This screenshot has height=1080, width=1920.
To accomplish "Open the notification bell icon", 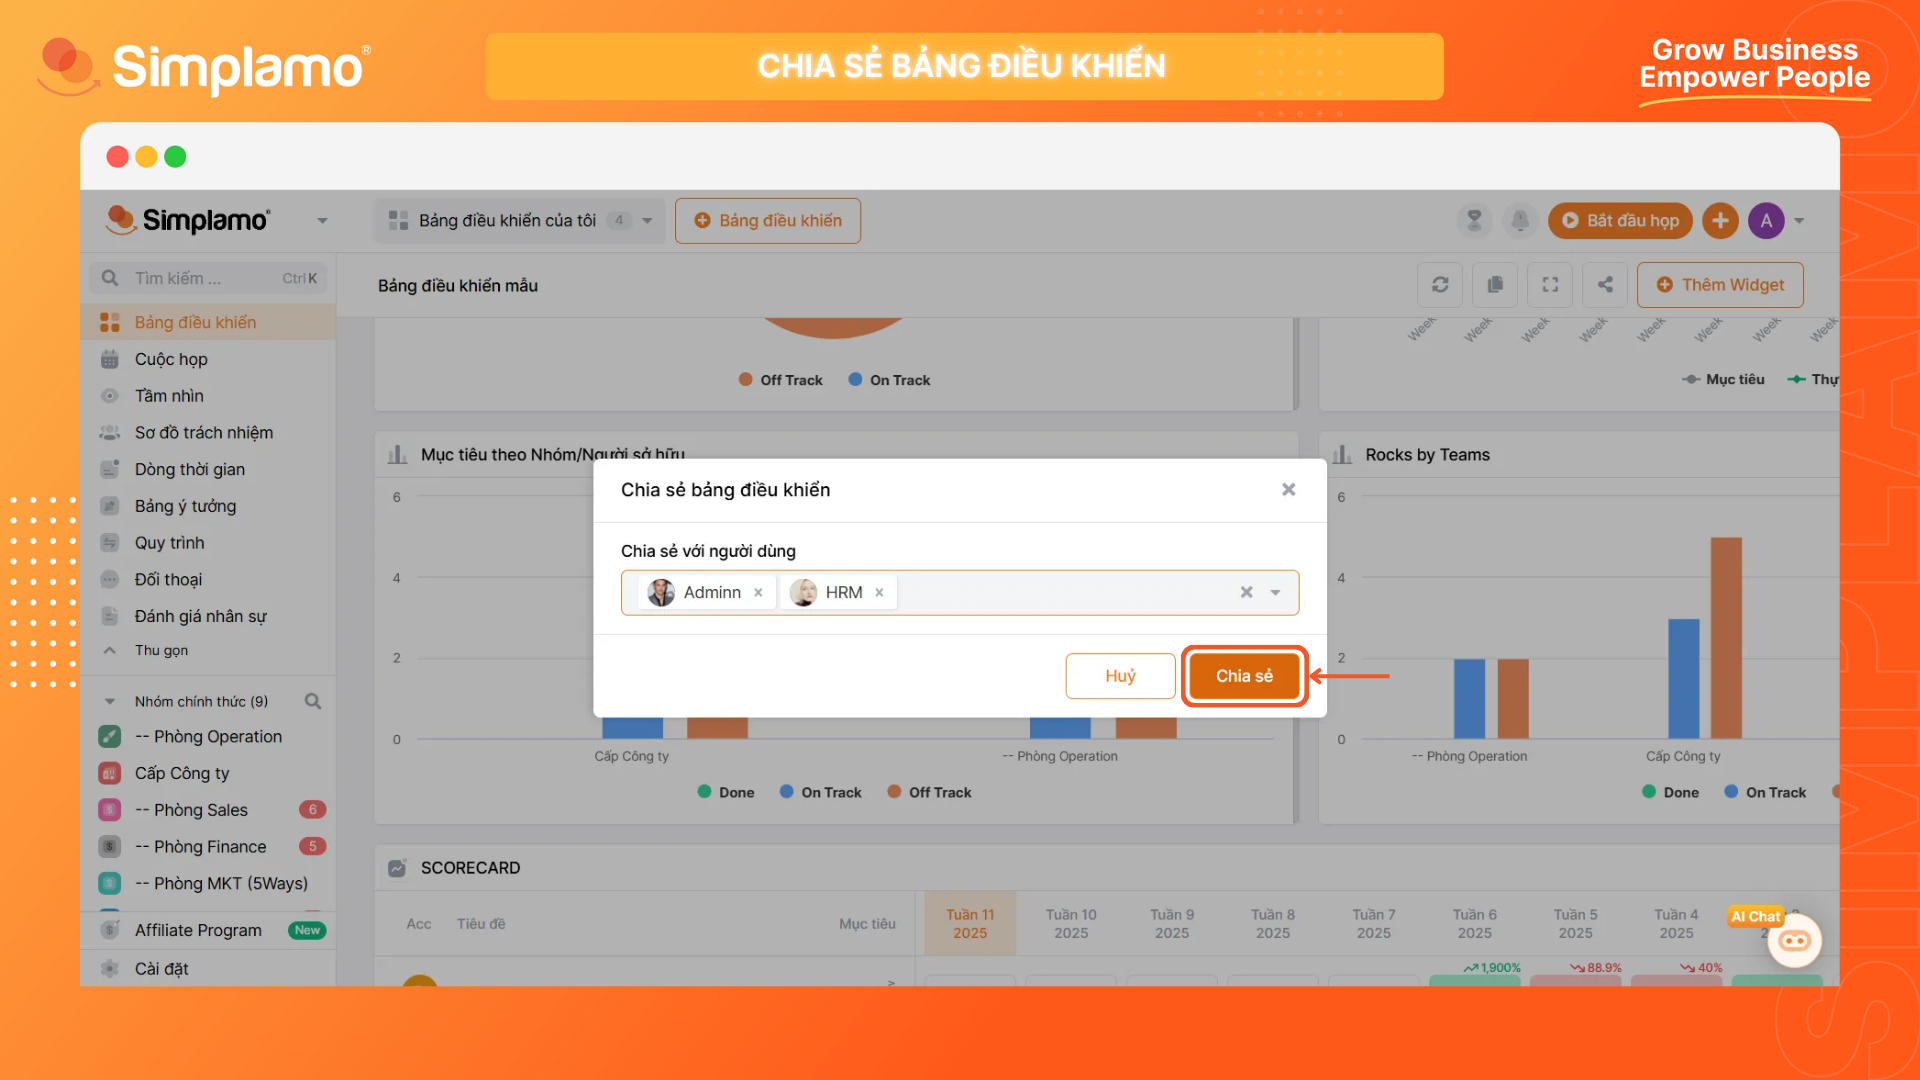I will [1520, 220].
